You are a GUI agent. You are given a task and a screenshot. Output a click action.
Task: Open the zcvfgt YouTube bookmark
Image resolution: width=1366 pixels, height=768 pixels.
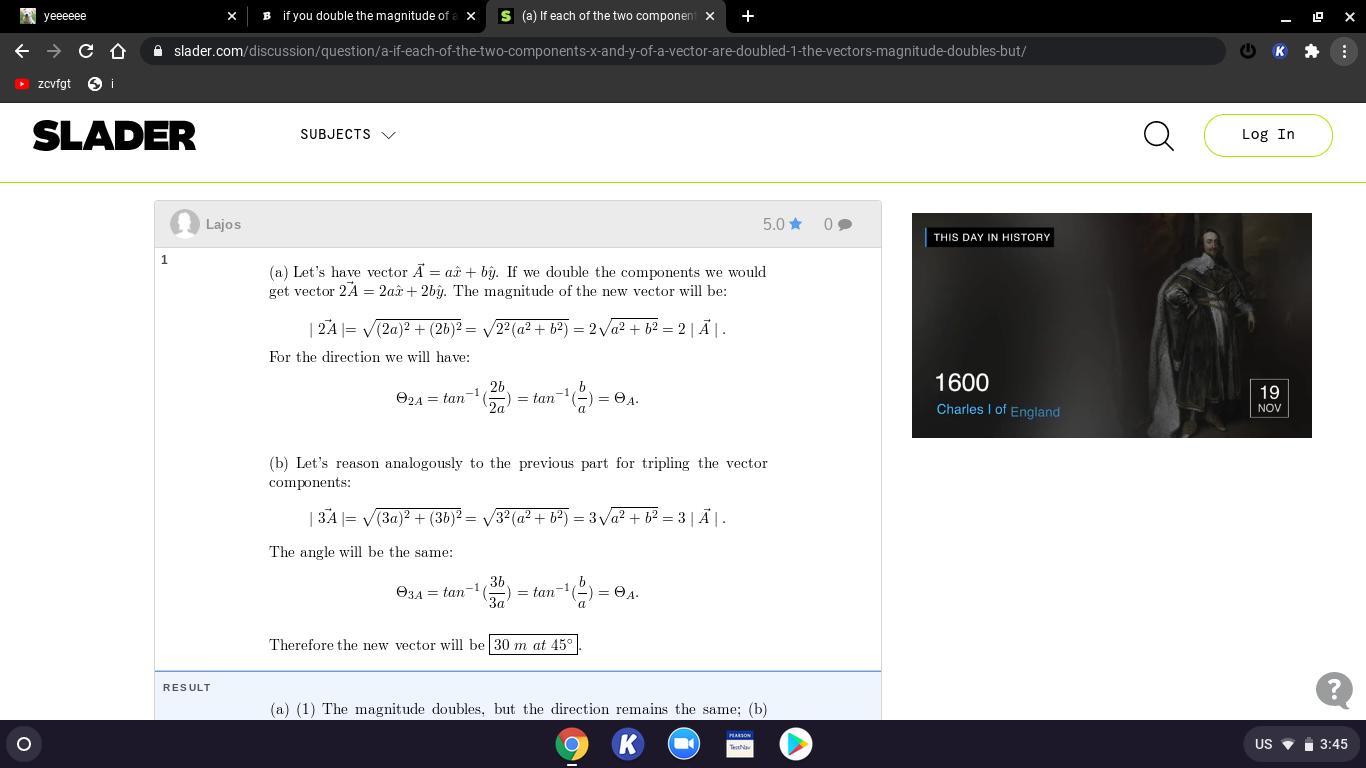(43, 84)
